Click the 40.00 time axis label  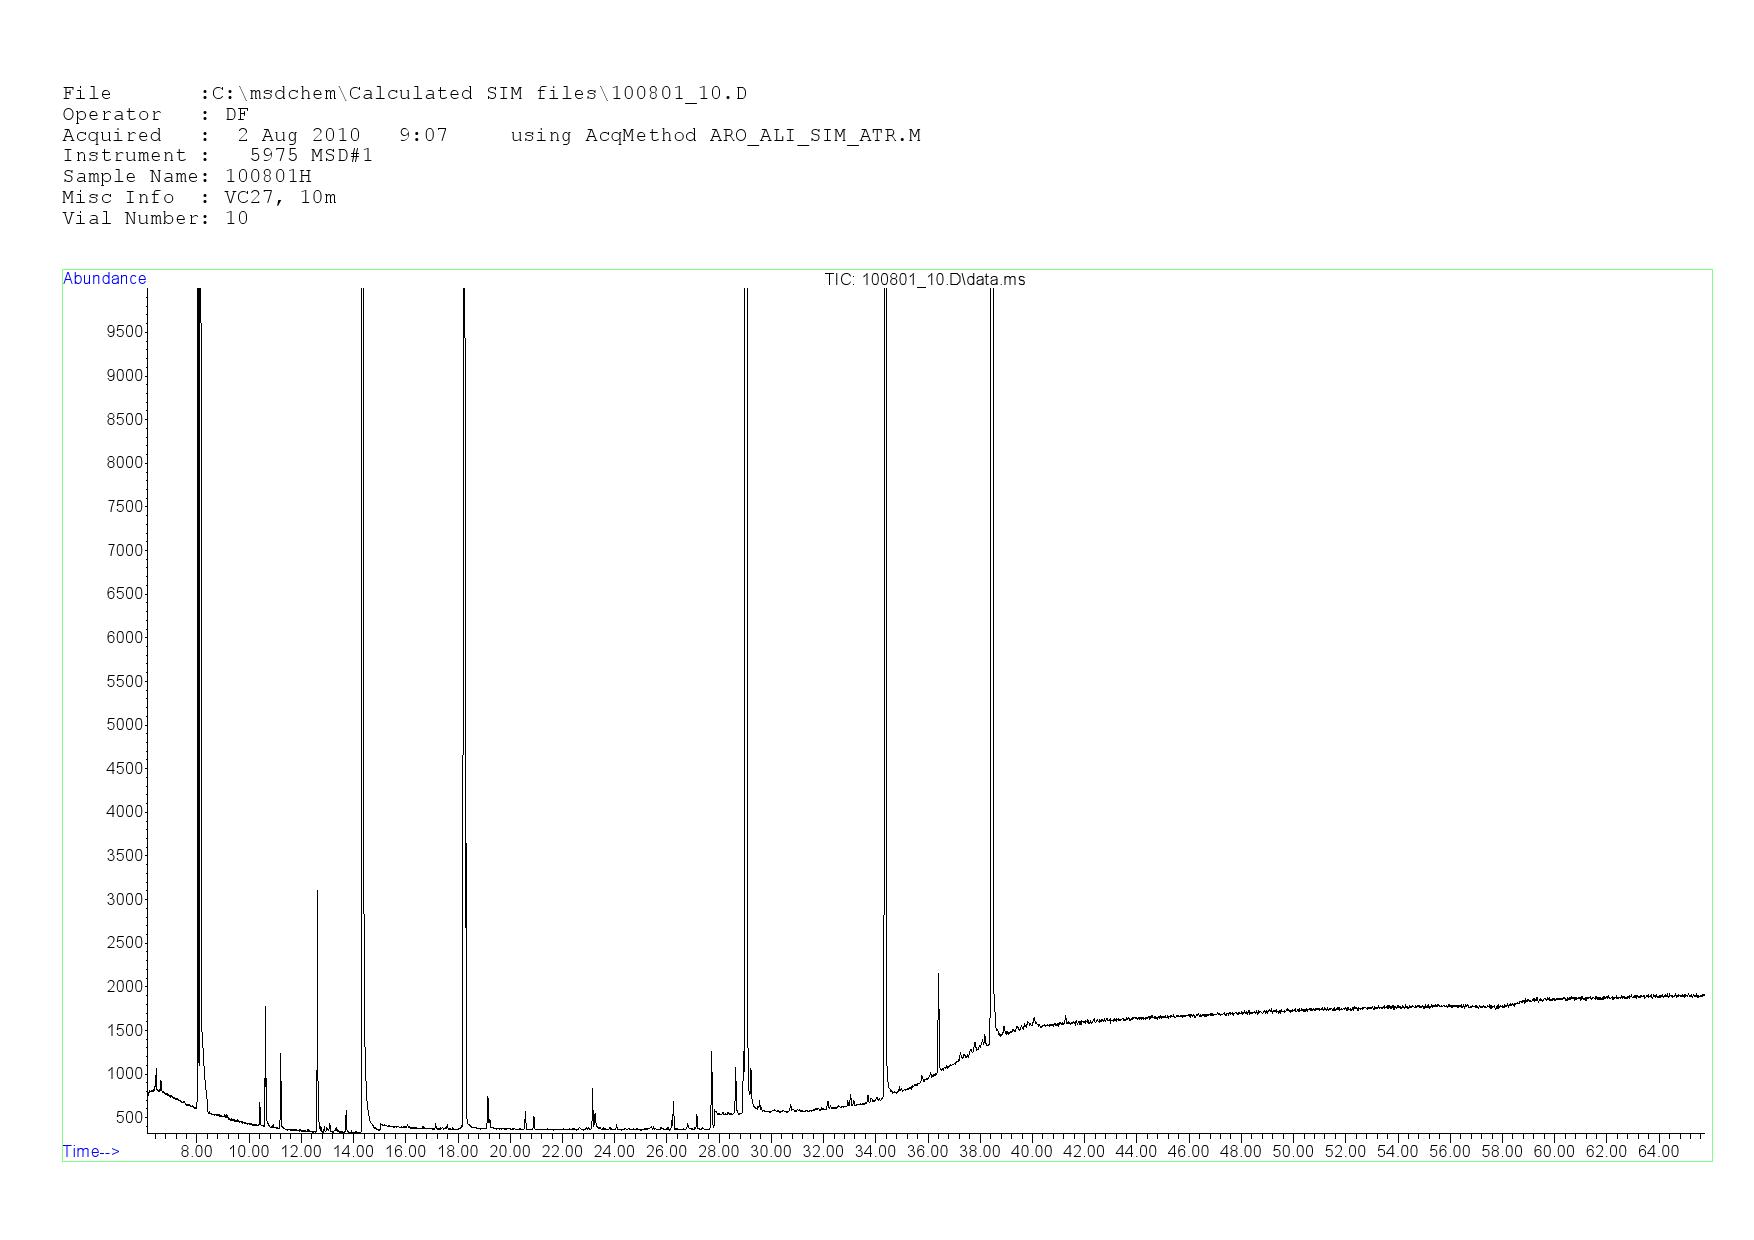point(1031,1151)
